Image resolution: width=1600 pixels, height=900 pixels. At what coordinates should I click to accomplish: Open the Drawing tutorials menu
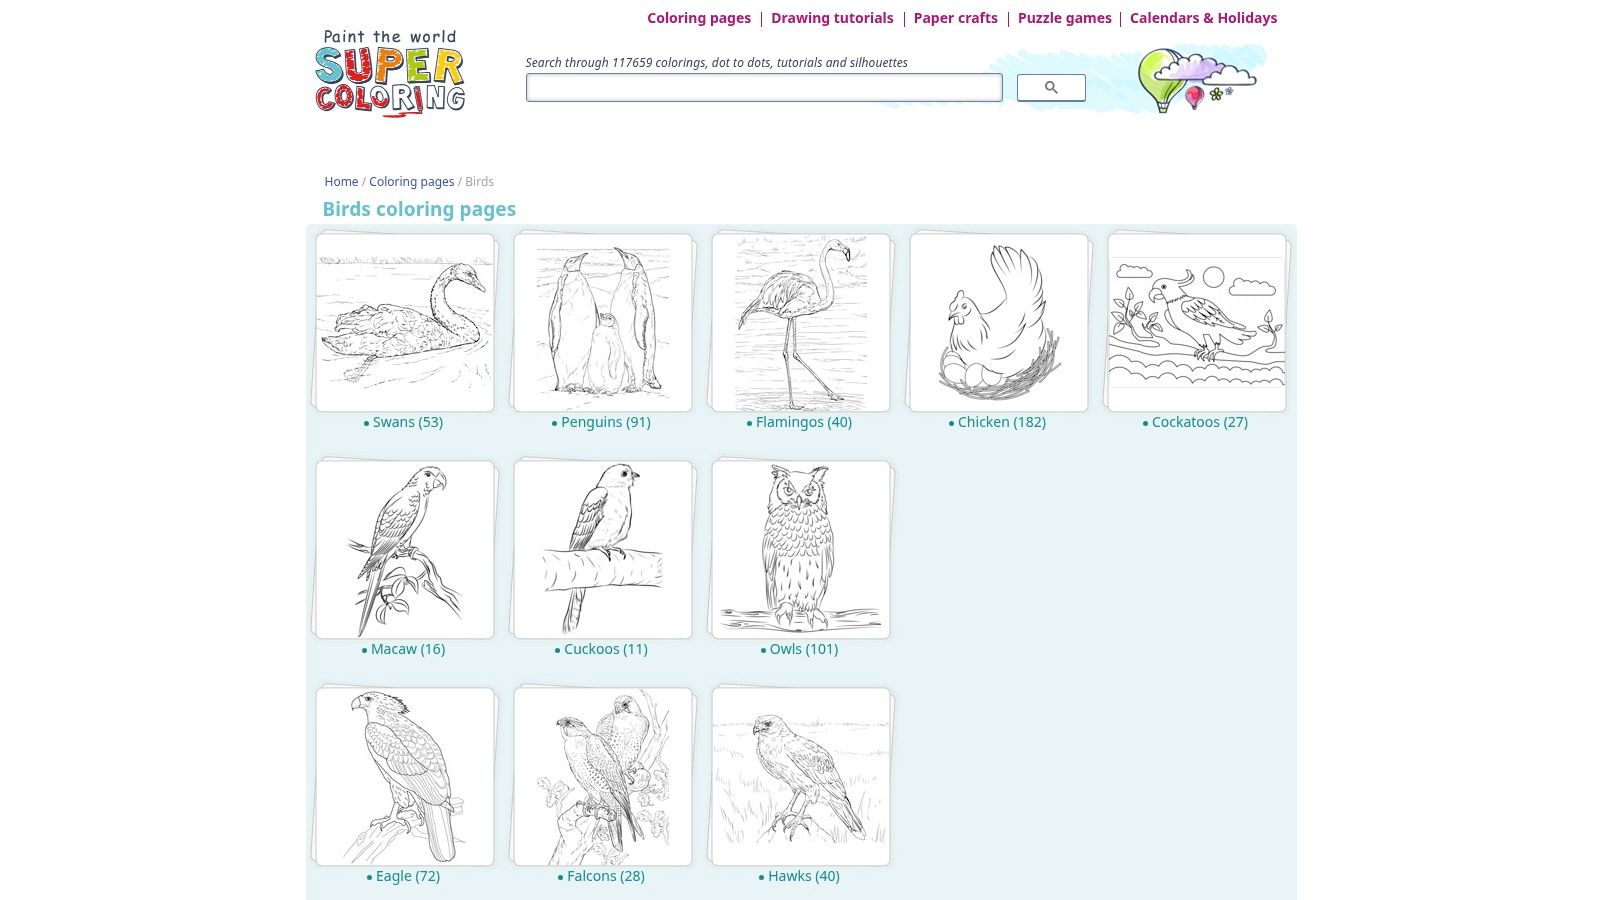(832, 18)
